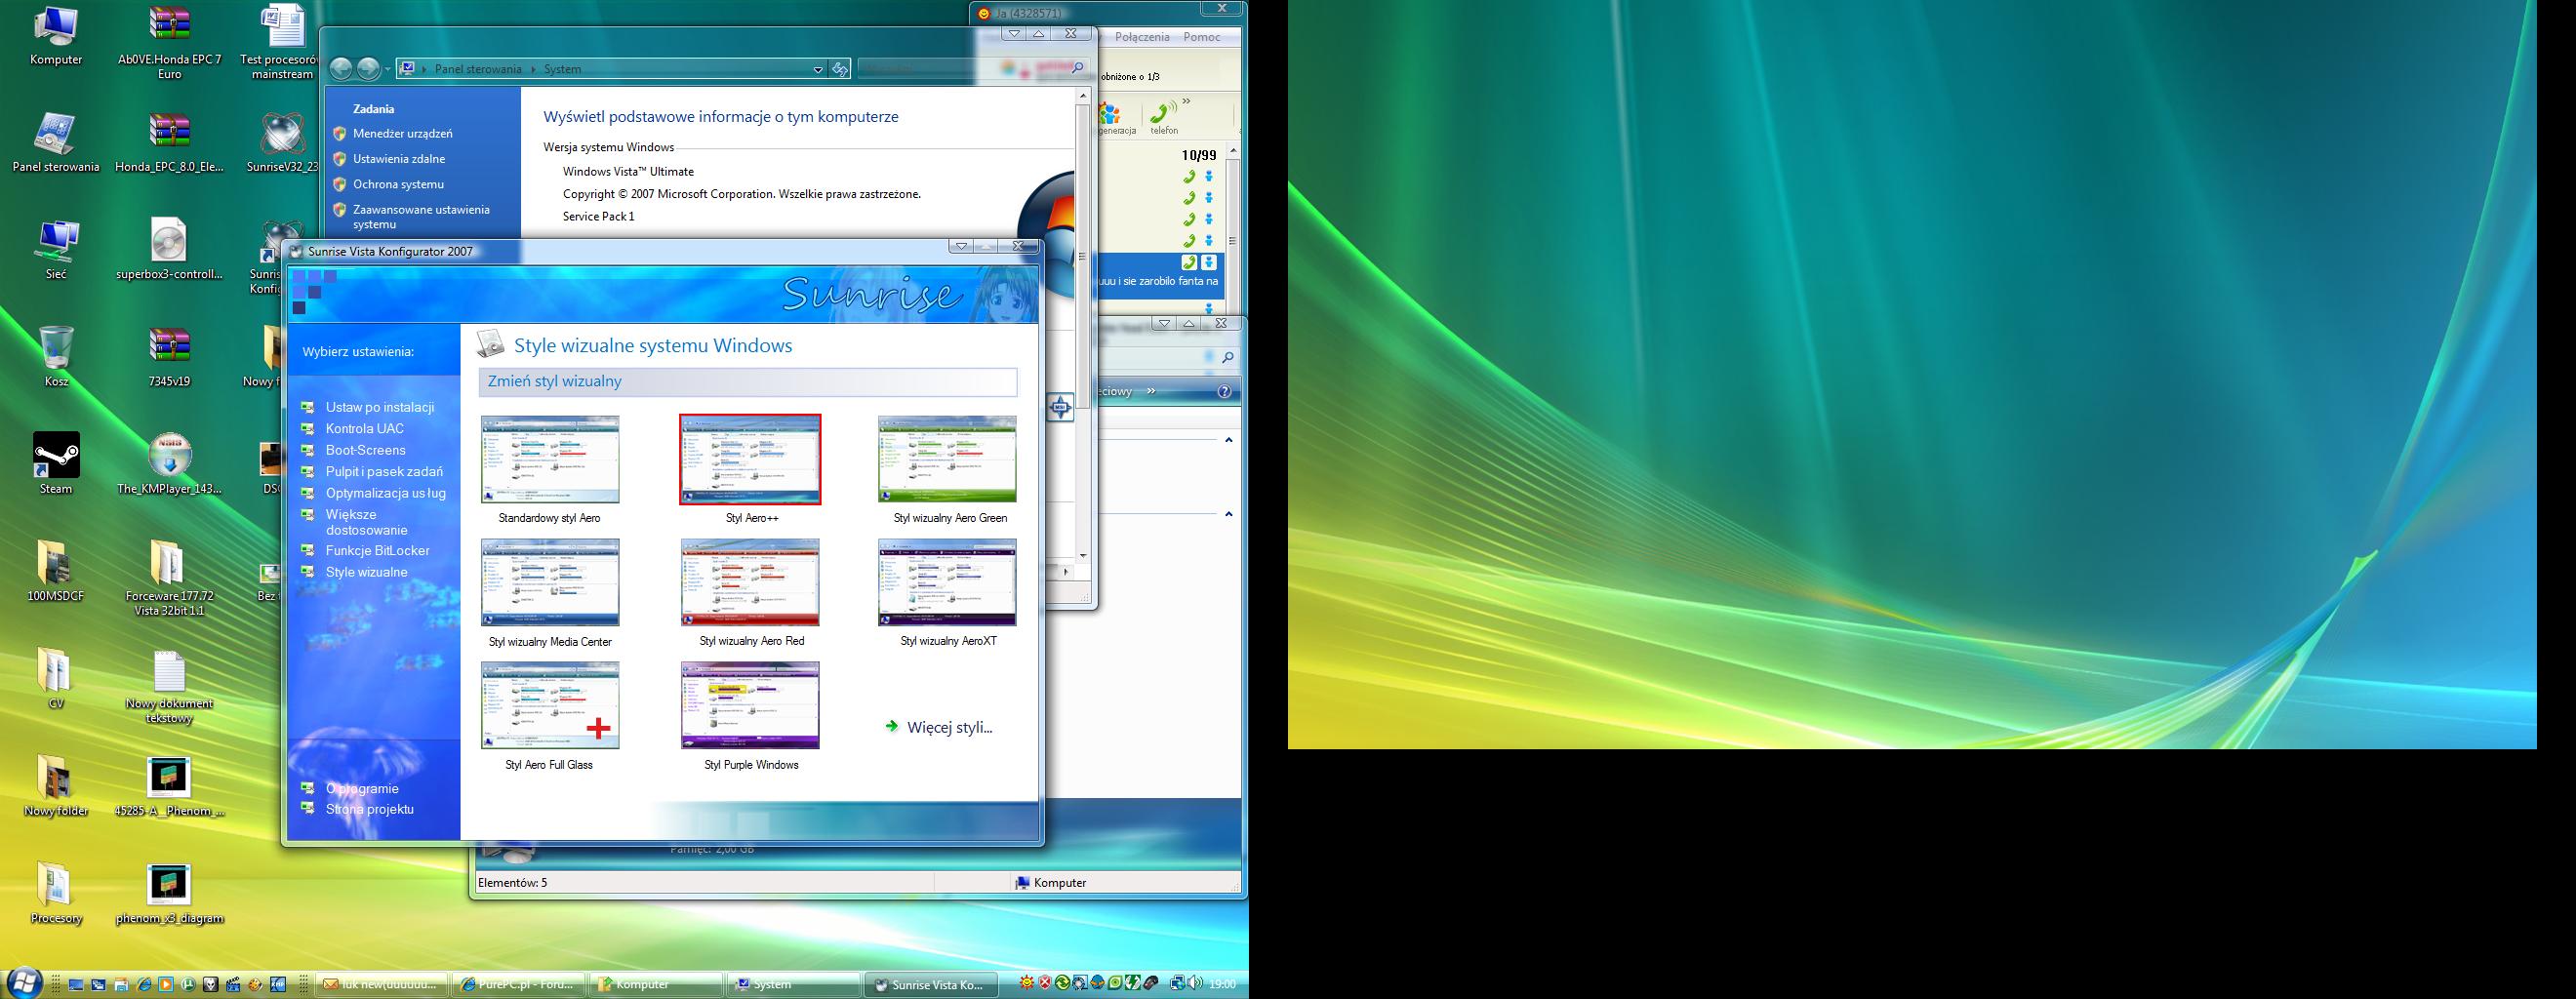Open the CV folder on desktop
The width and height of the screenshot is (2576, 999).
(x=56, y=678)
